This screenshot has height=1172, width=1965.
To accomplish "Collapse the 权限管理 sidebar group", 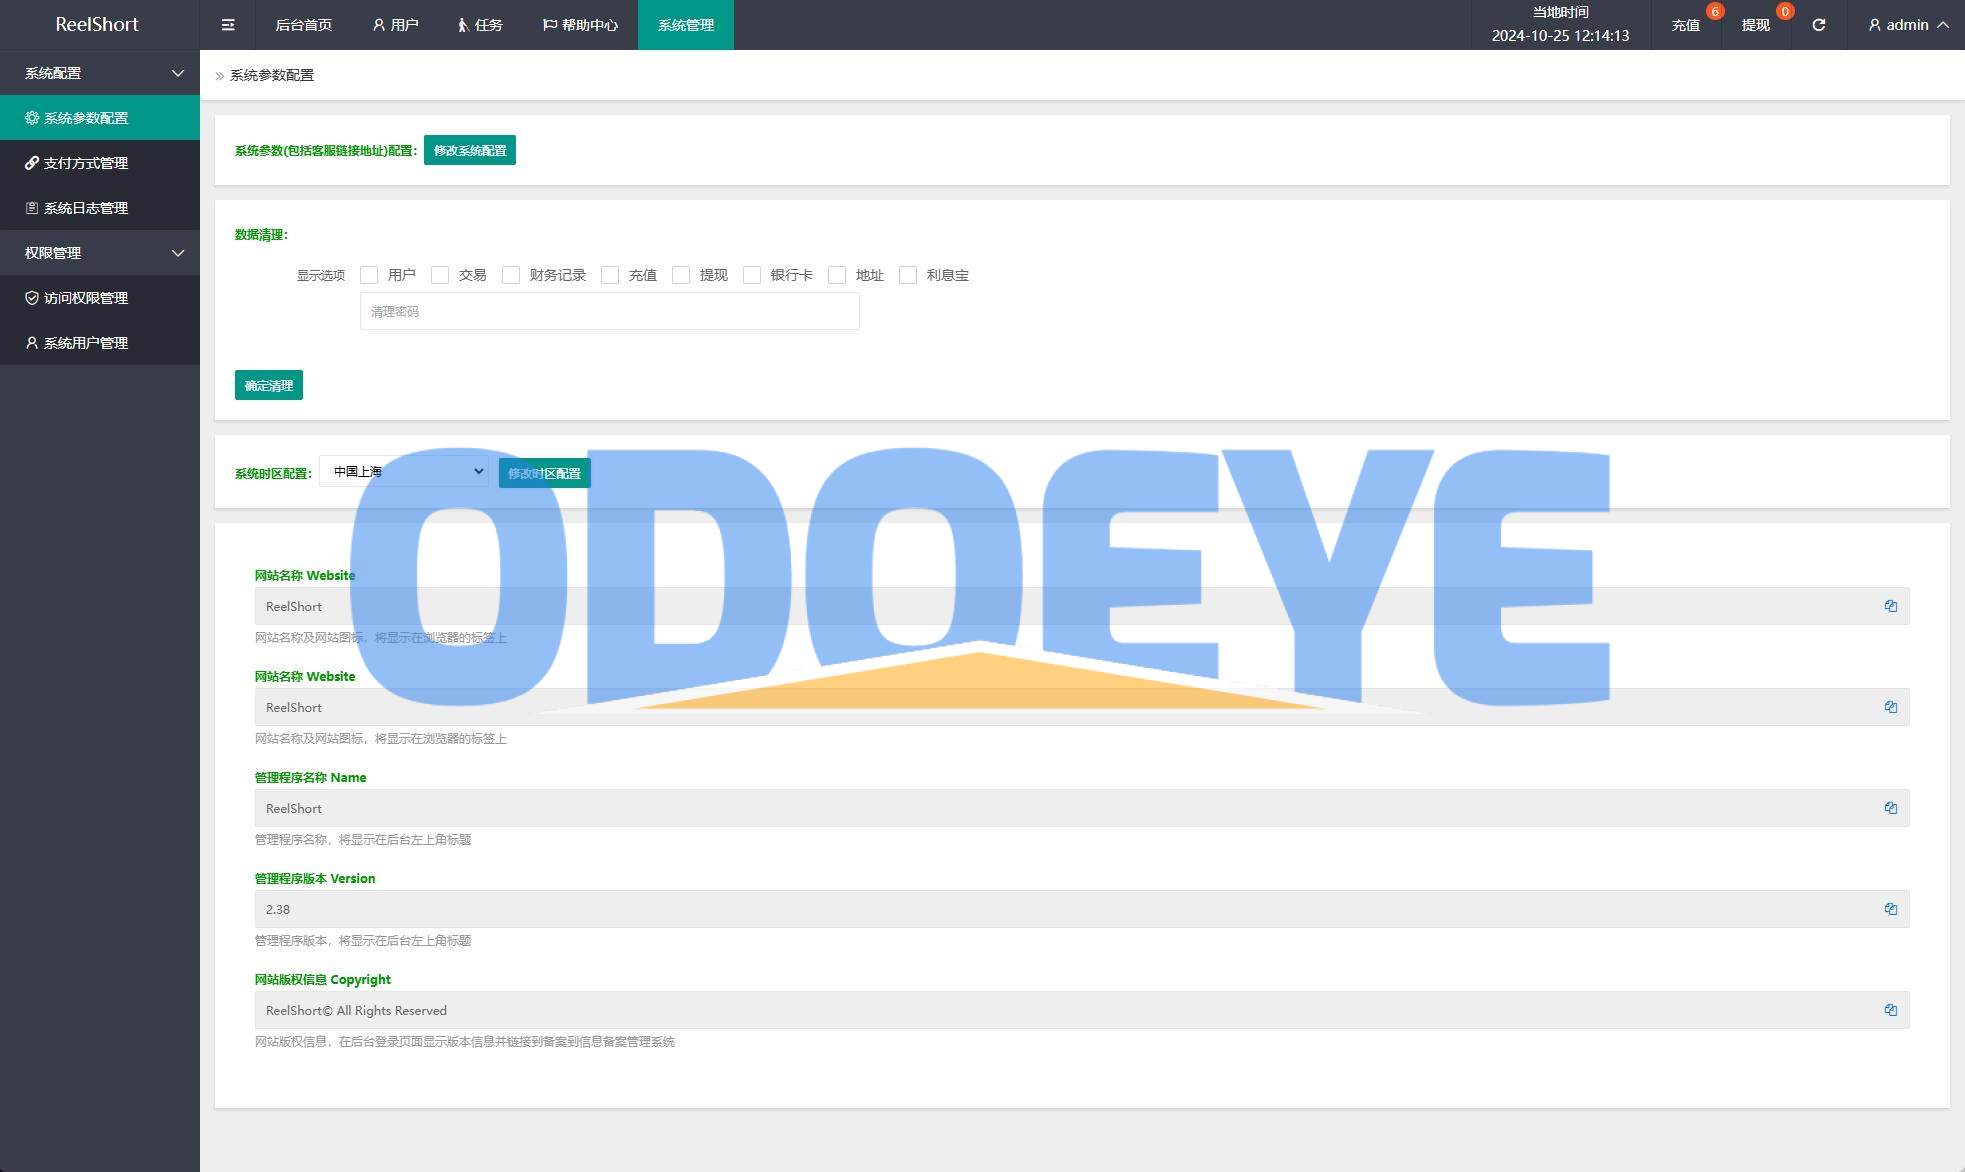I will [178, 253].
